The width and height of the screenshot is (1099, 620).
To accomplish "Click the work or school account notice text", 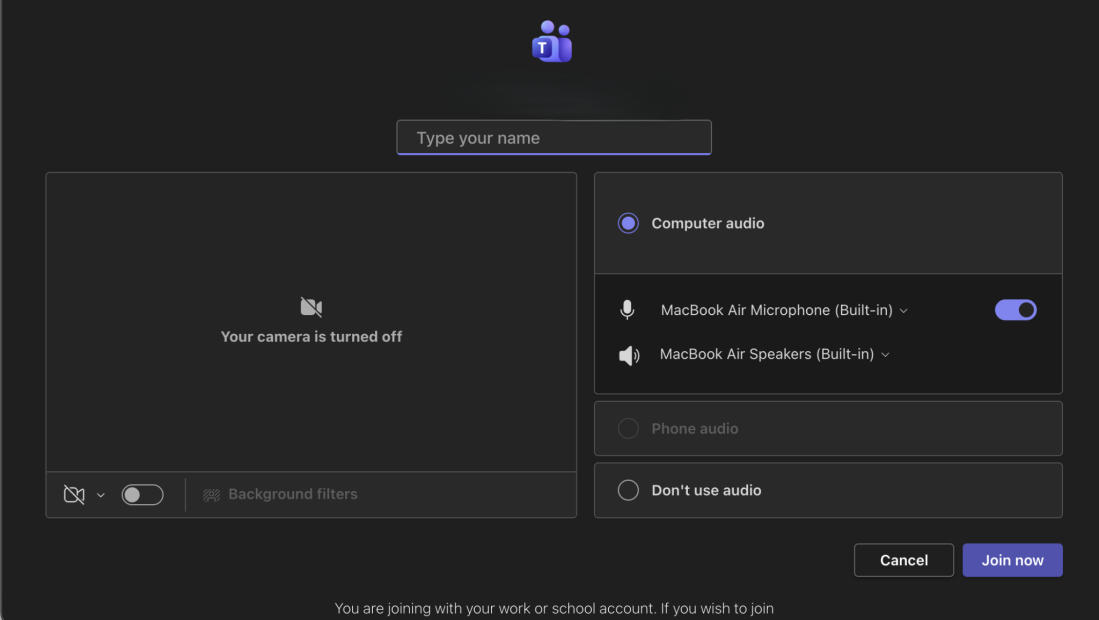I will (x=554, y=608).
